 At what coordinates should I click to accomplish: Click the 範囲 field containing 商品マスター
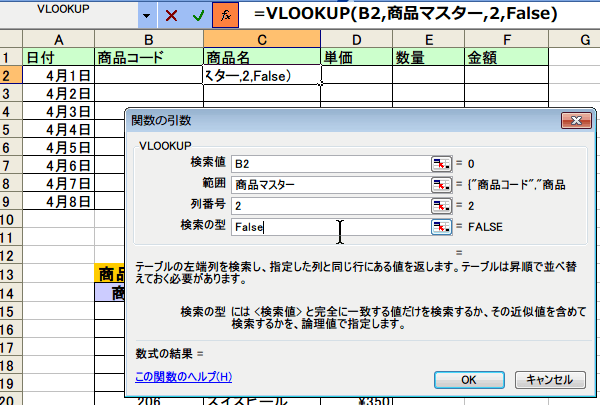point(331,185)
